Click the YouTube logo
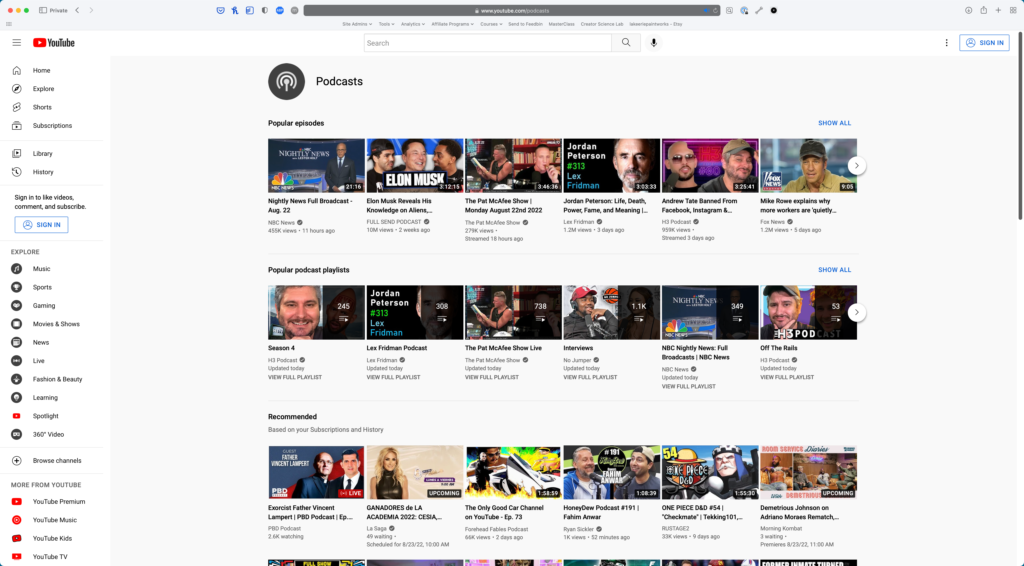 coord(54,43)
